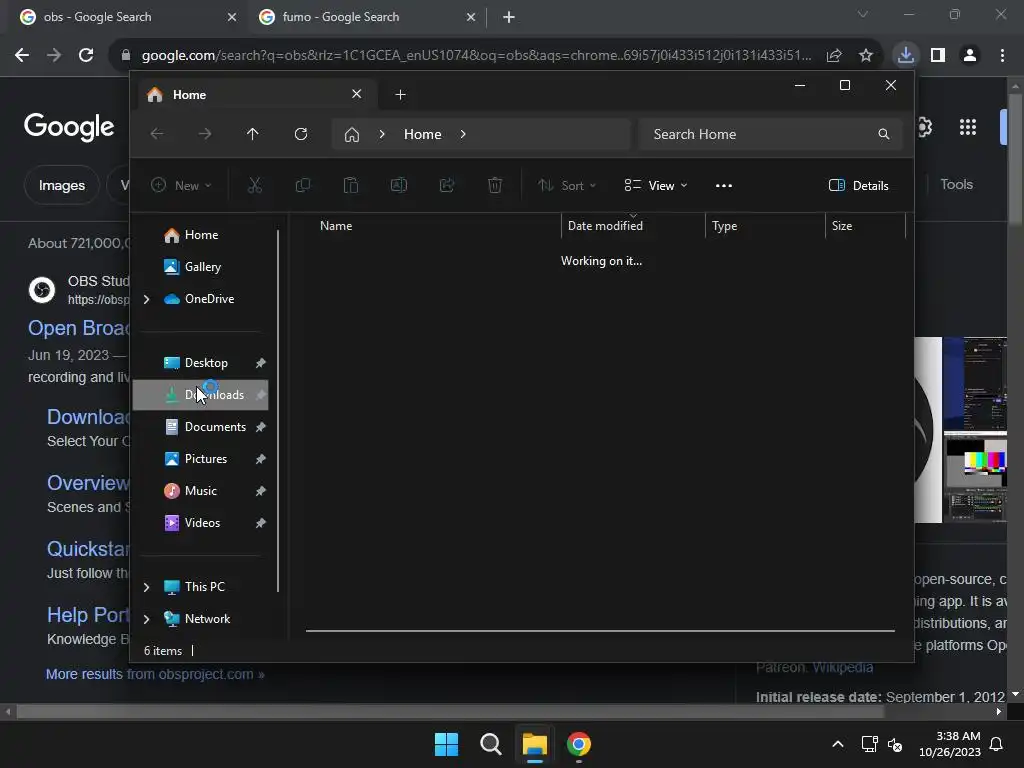Click the home icon in address bar
The image size is (1024, 768).
[x=352, y=135]
